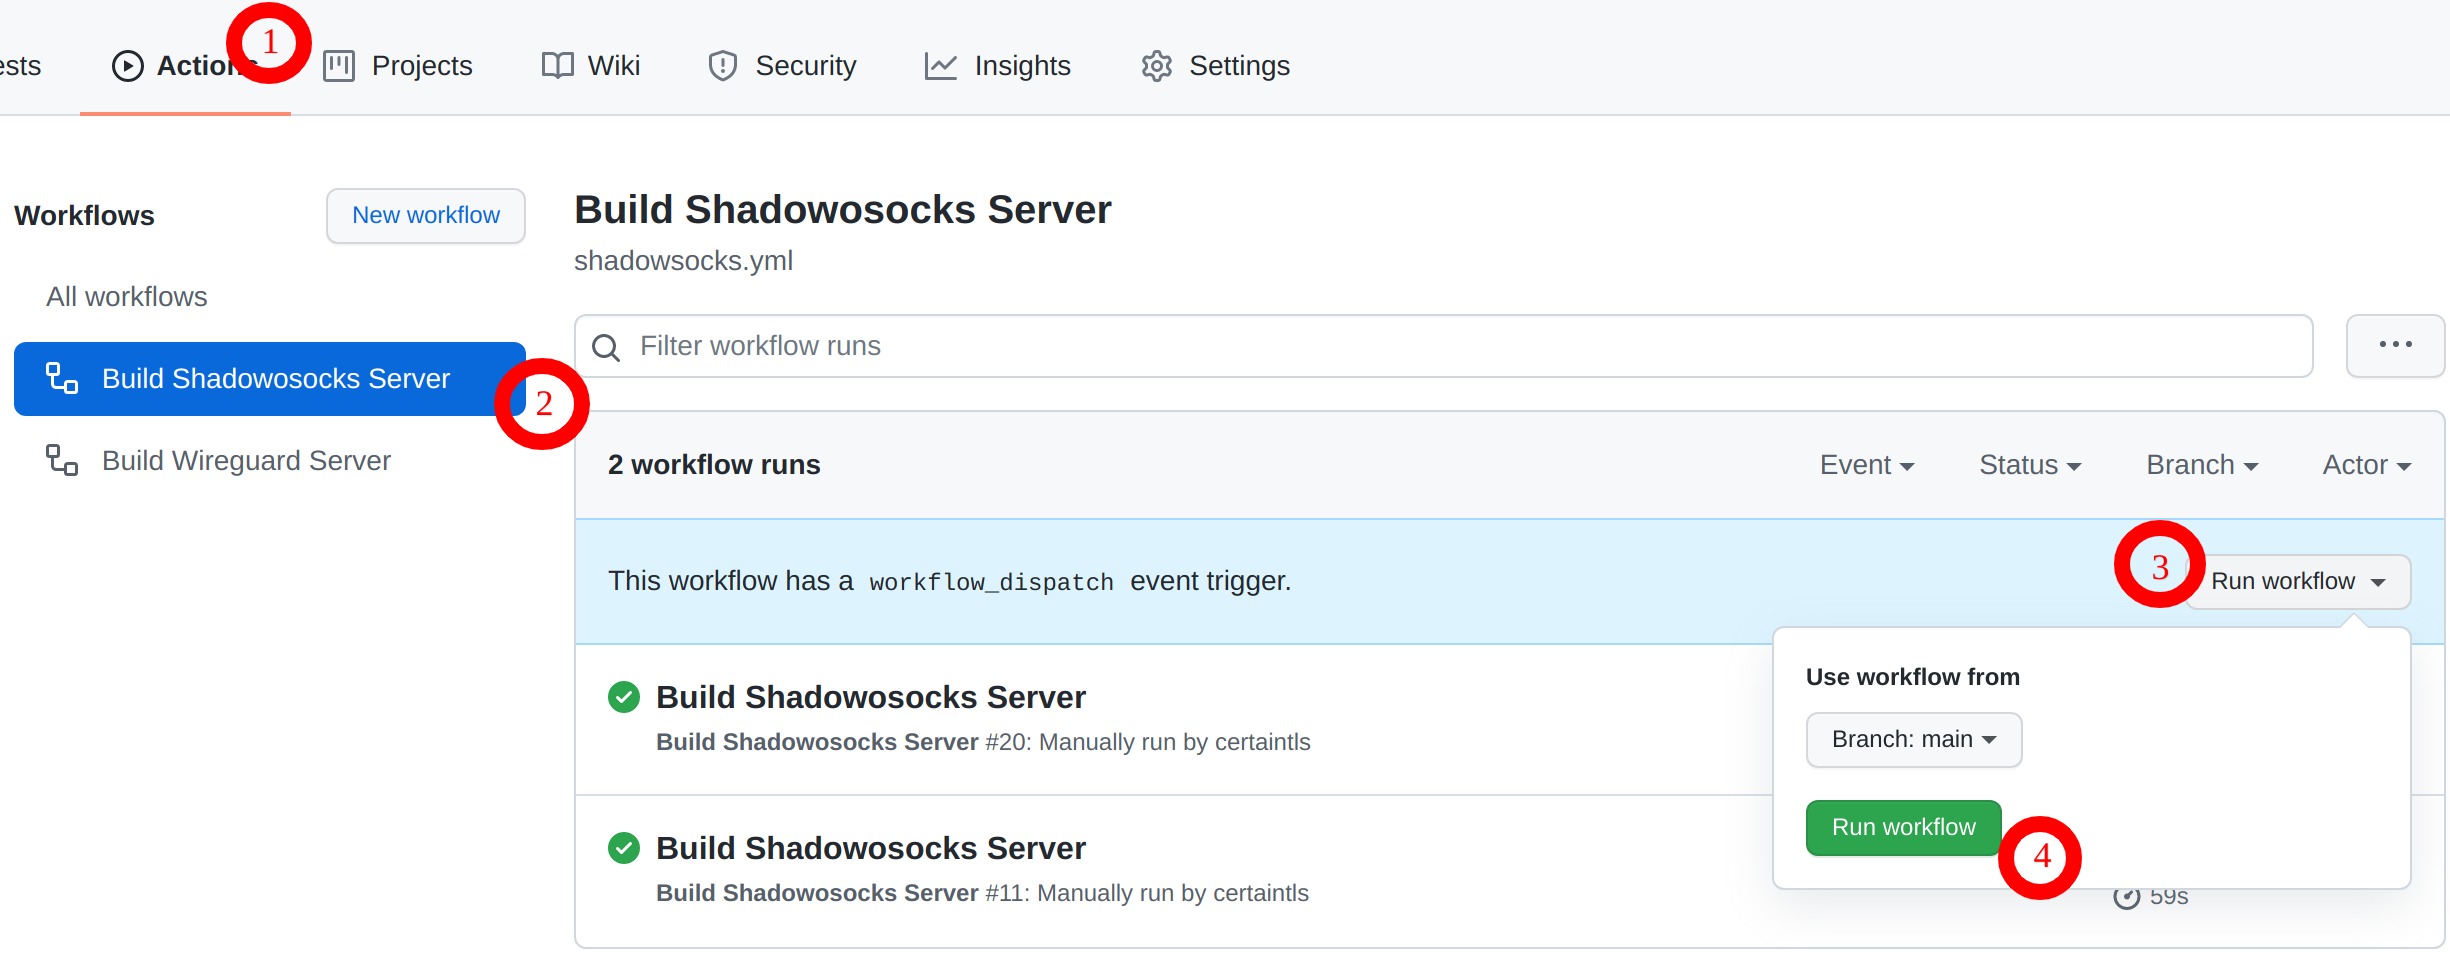2450x962 pixels.
Task: Click the Settings gear icon
Action: (x=1157, y=66)
